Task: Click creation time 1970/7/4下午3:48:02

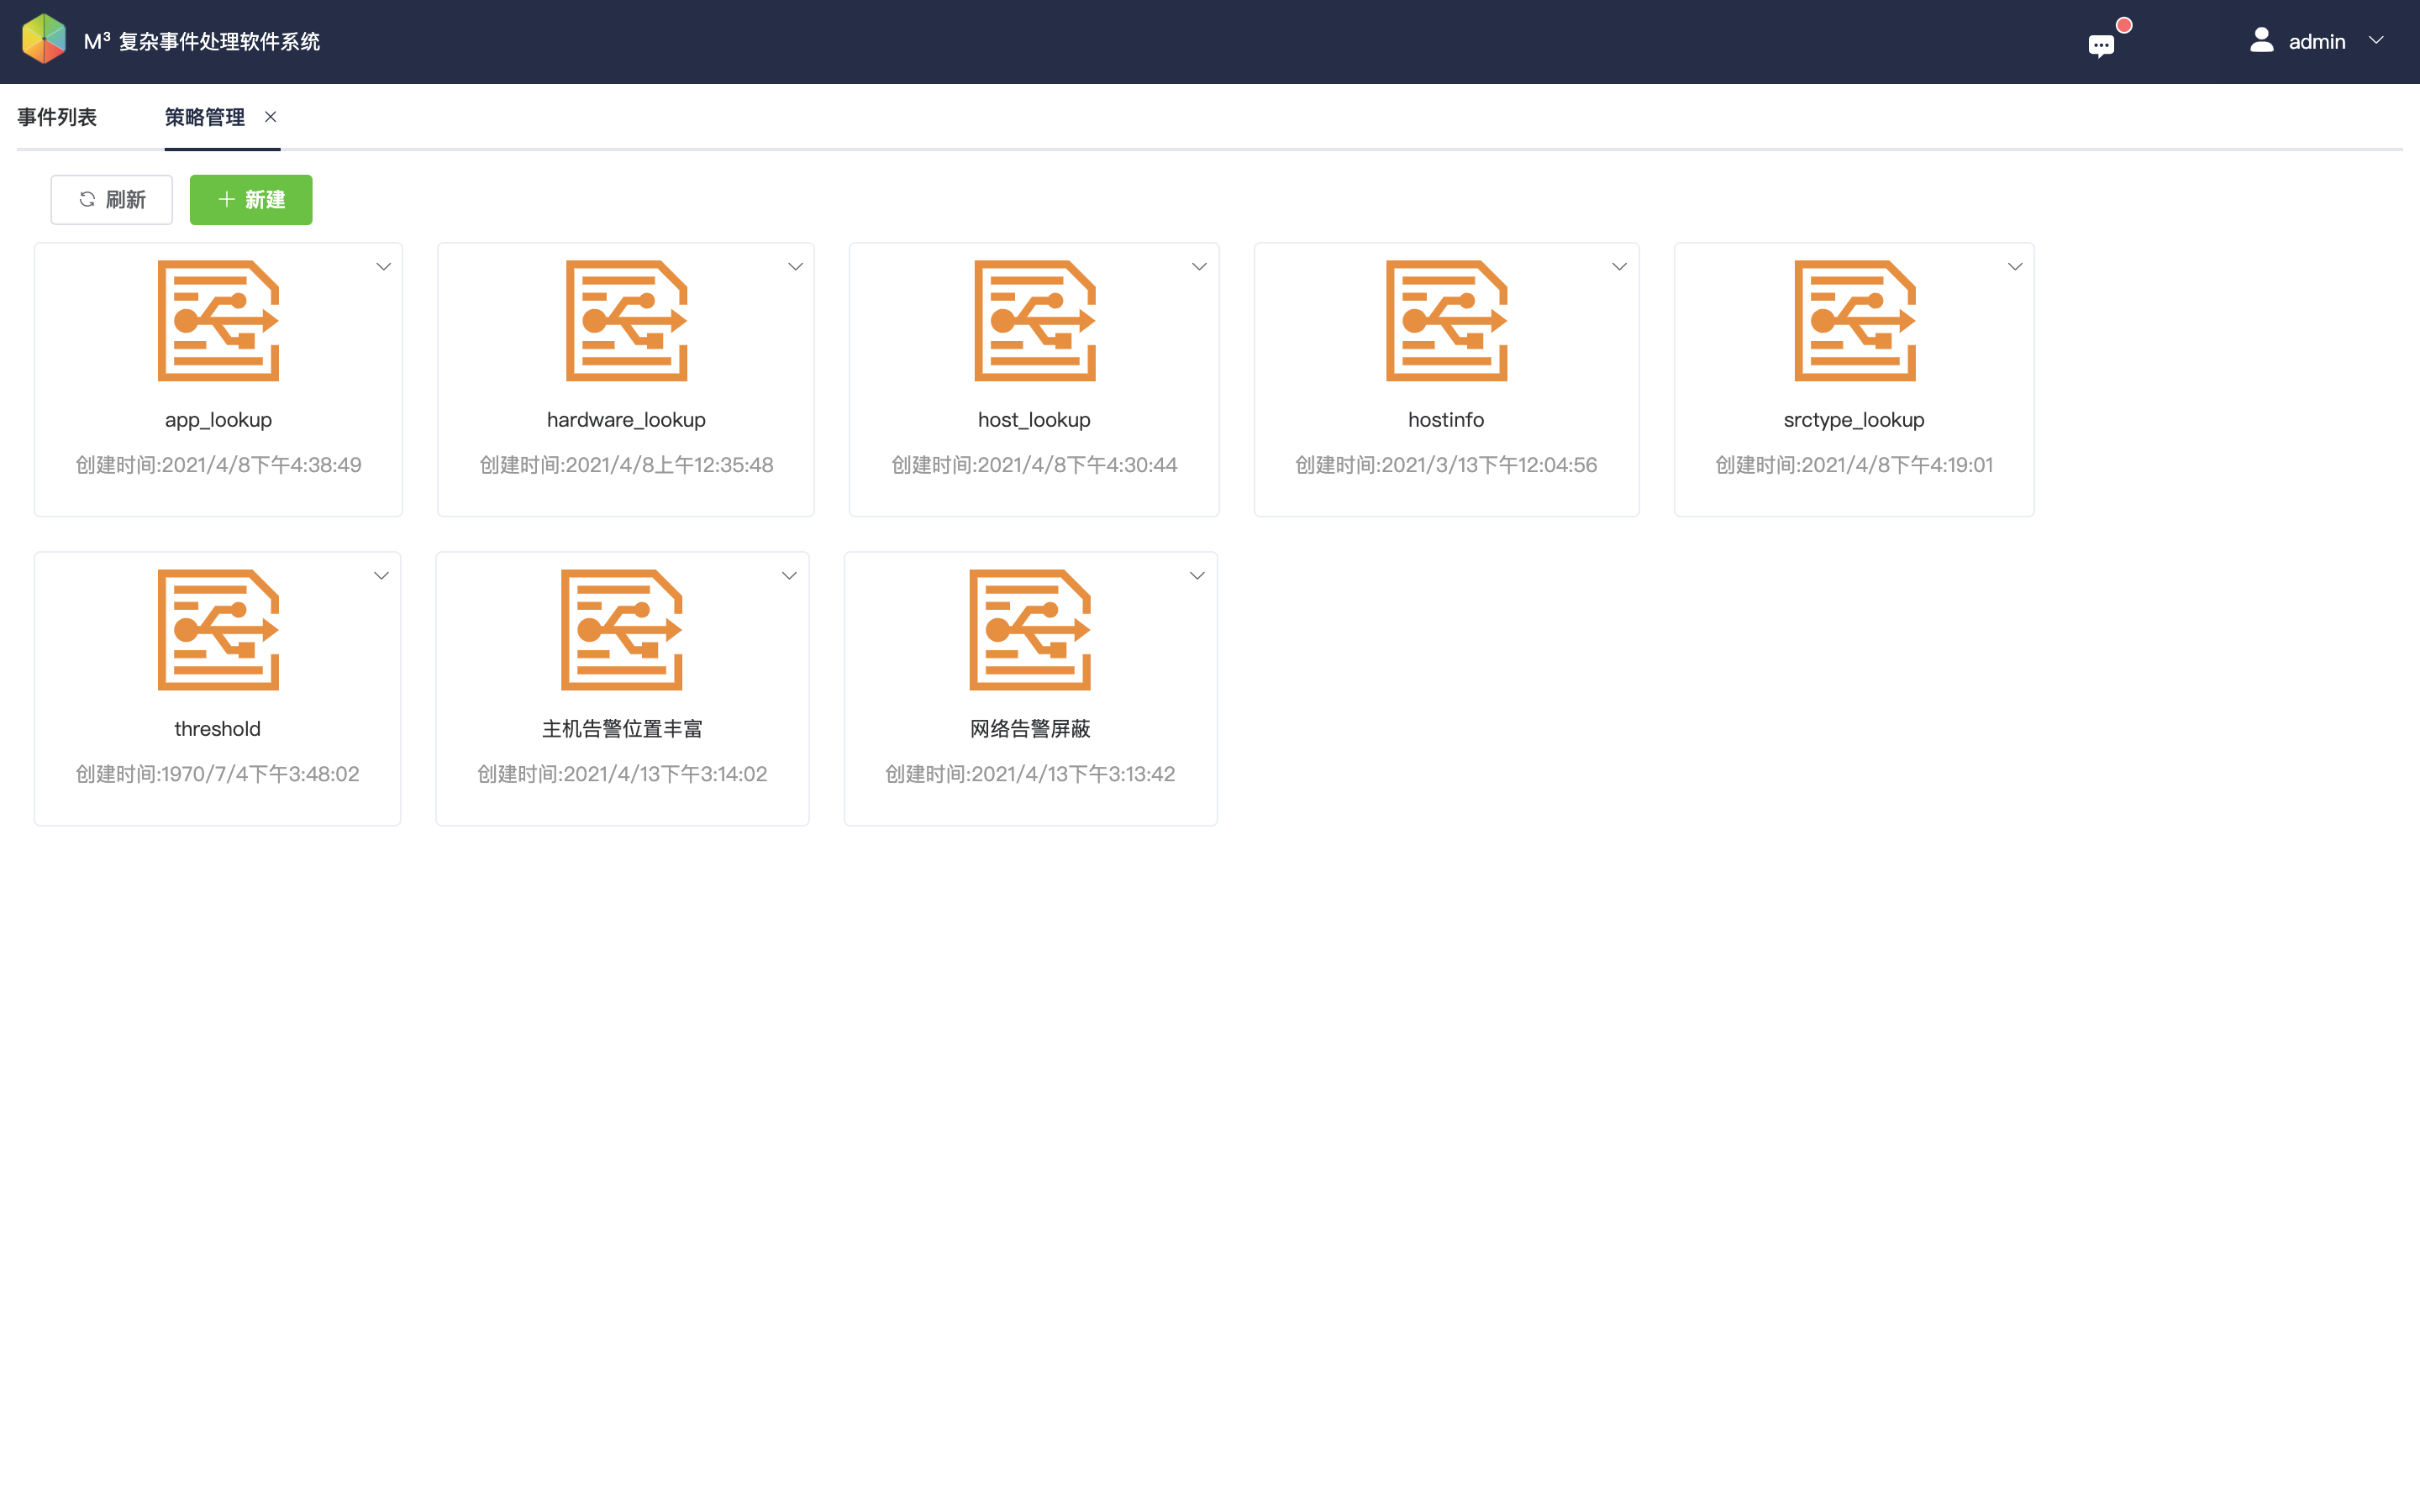Action: (x=217, y=774)
